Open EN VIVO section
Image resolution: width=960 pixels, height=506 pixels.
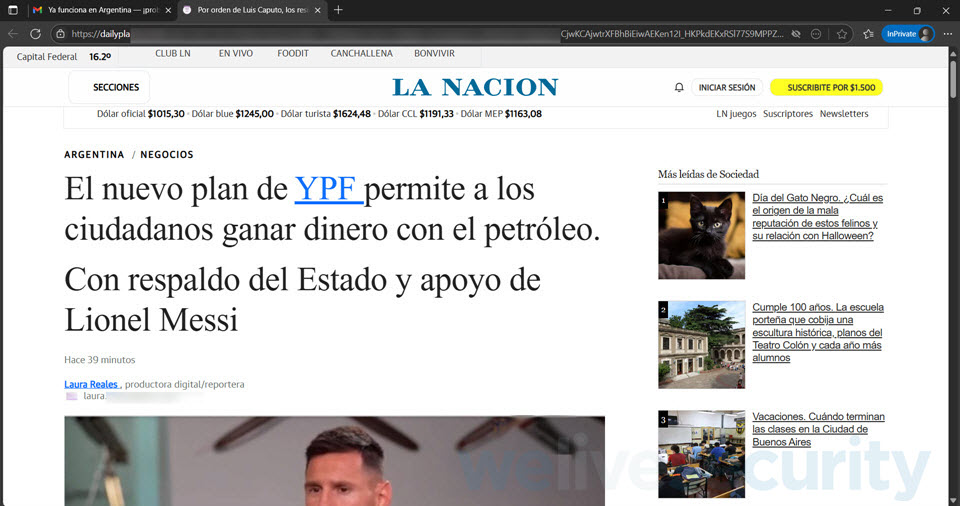coord(236,53)
